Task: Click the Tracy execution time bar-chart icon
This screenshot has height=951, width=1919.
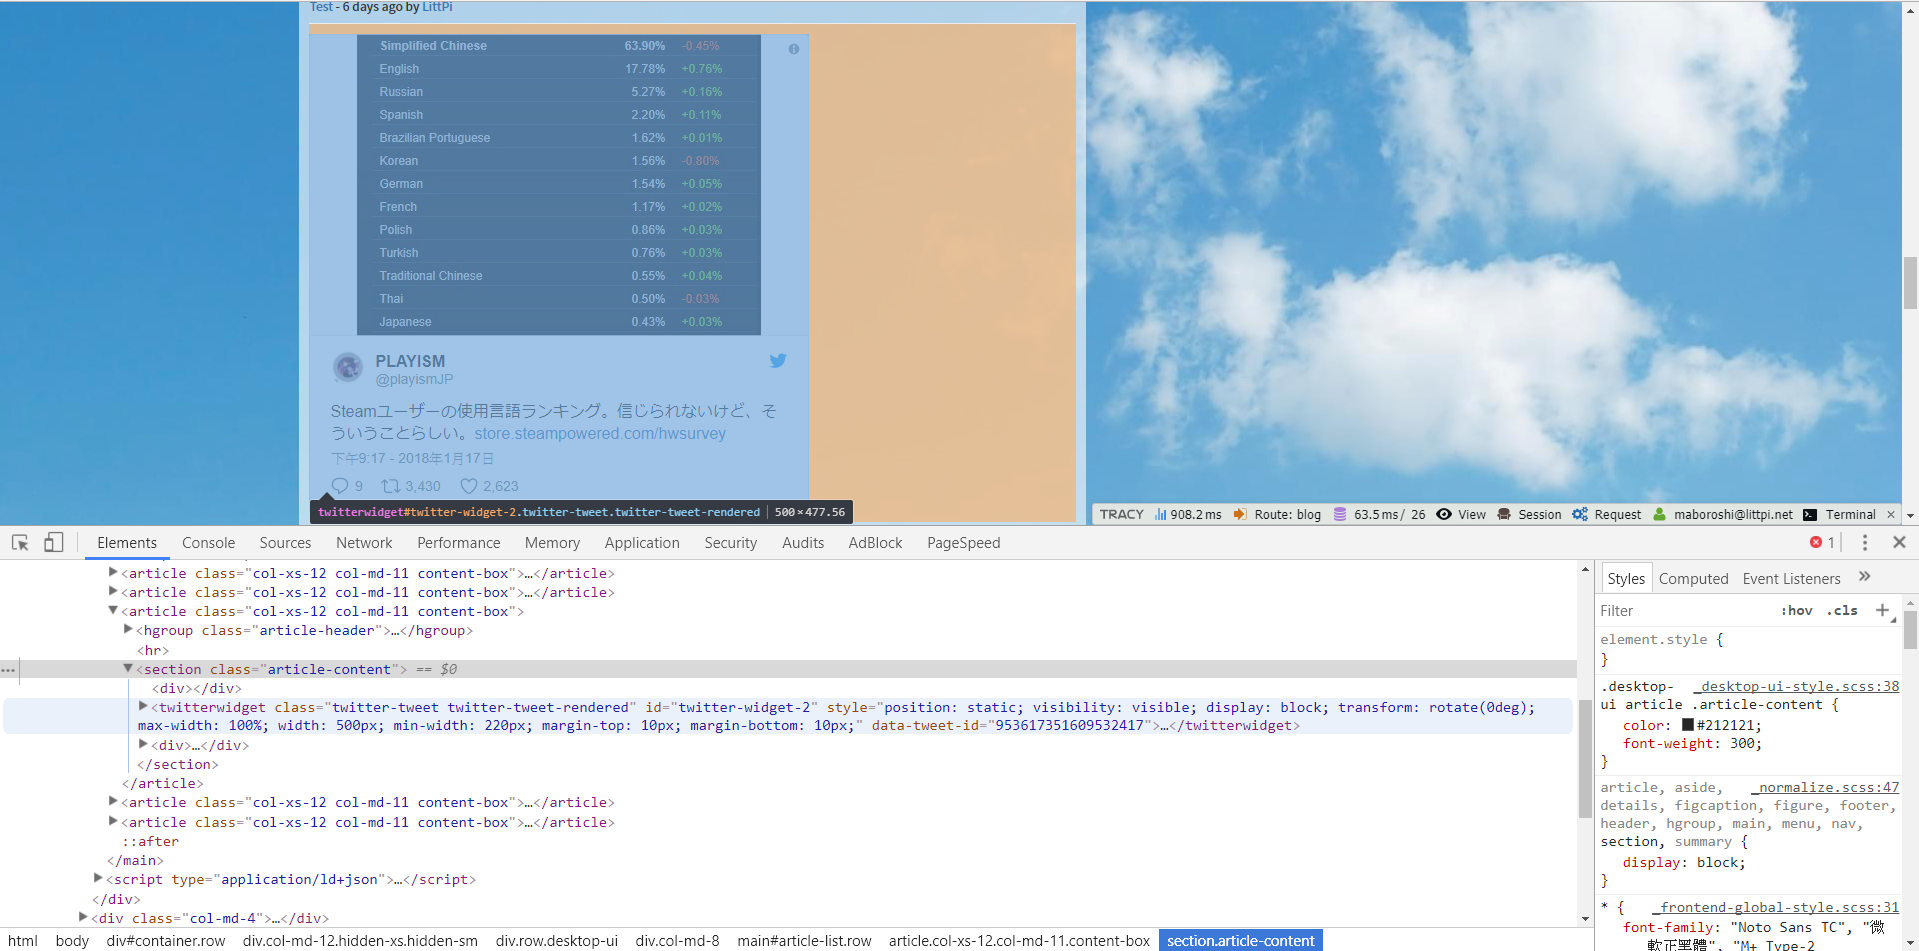Action: coord(1161,514)
